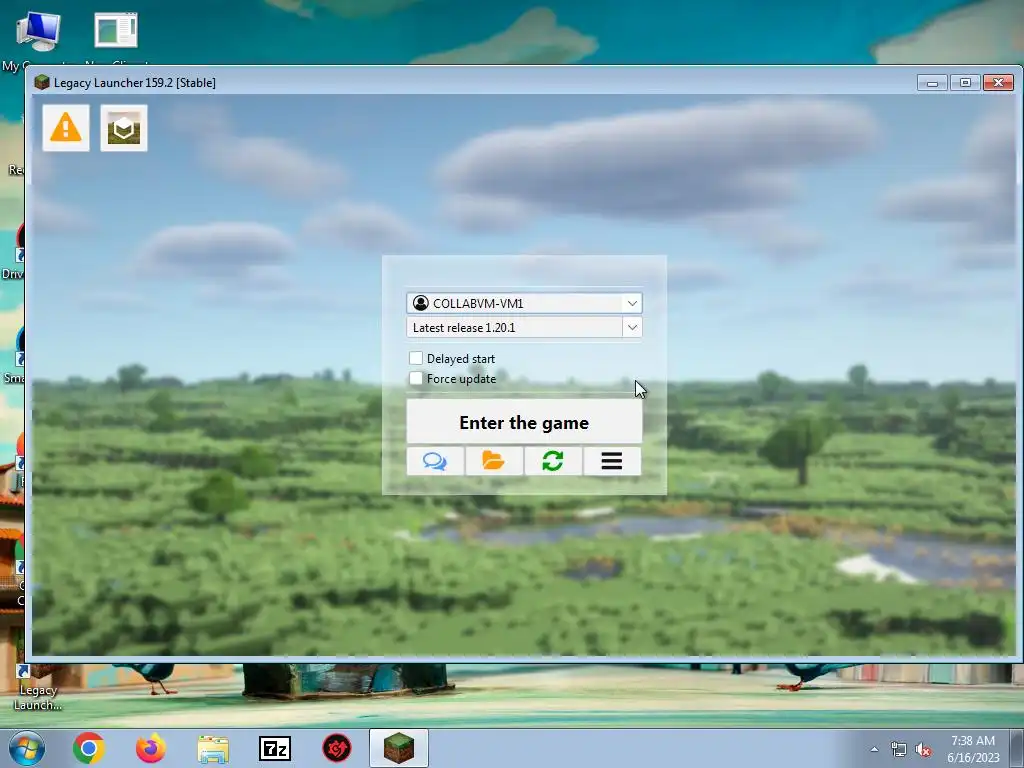This screenshot has width=1024, height=768.
Task: Open the game folder button
Action: click(x=494, y=461)
